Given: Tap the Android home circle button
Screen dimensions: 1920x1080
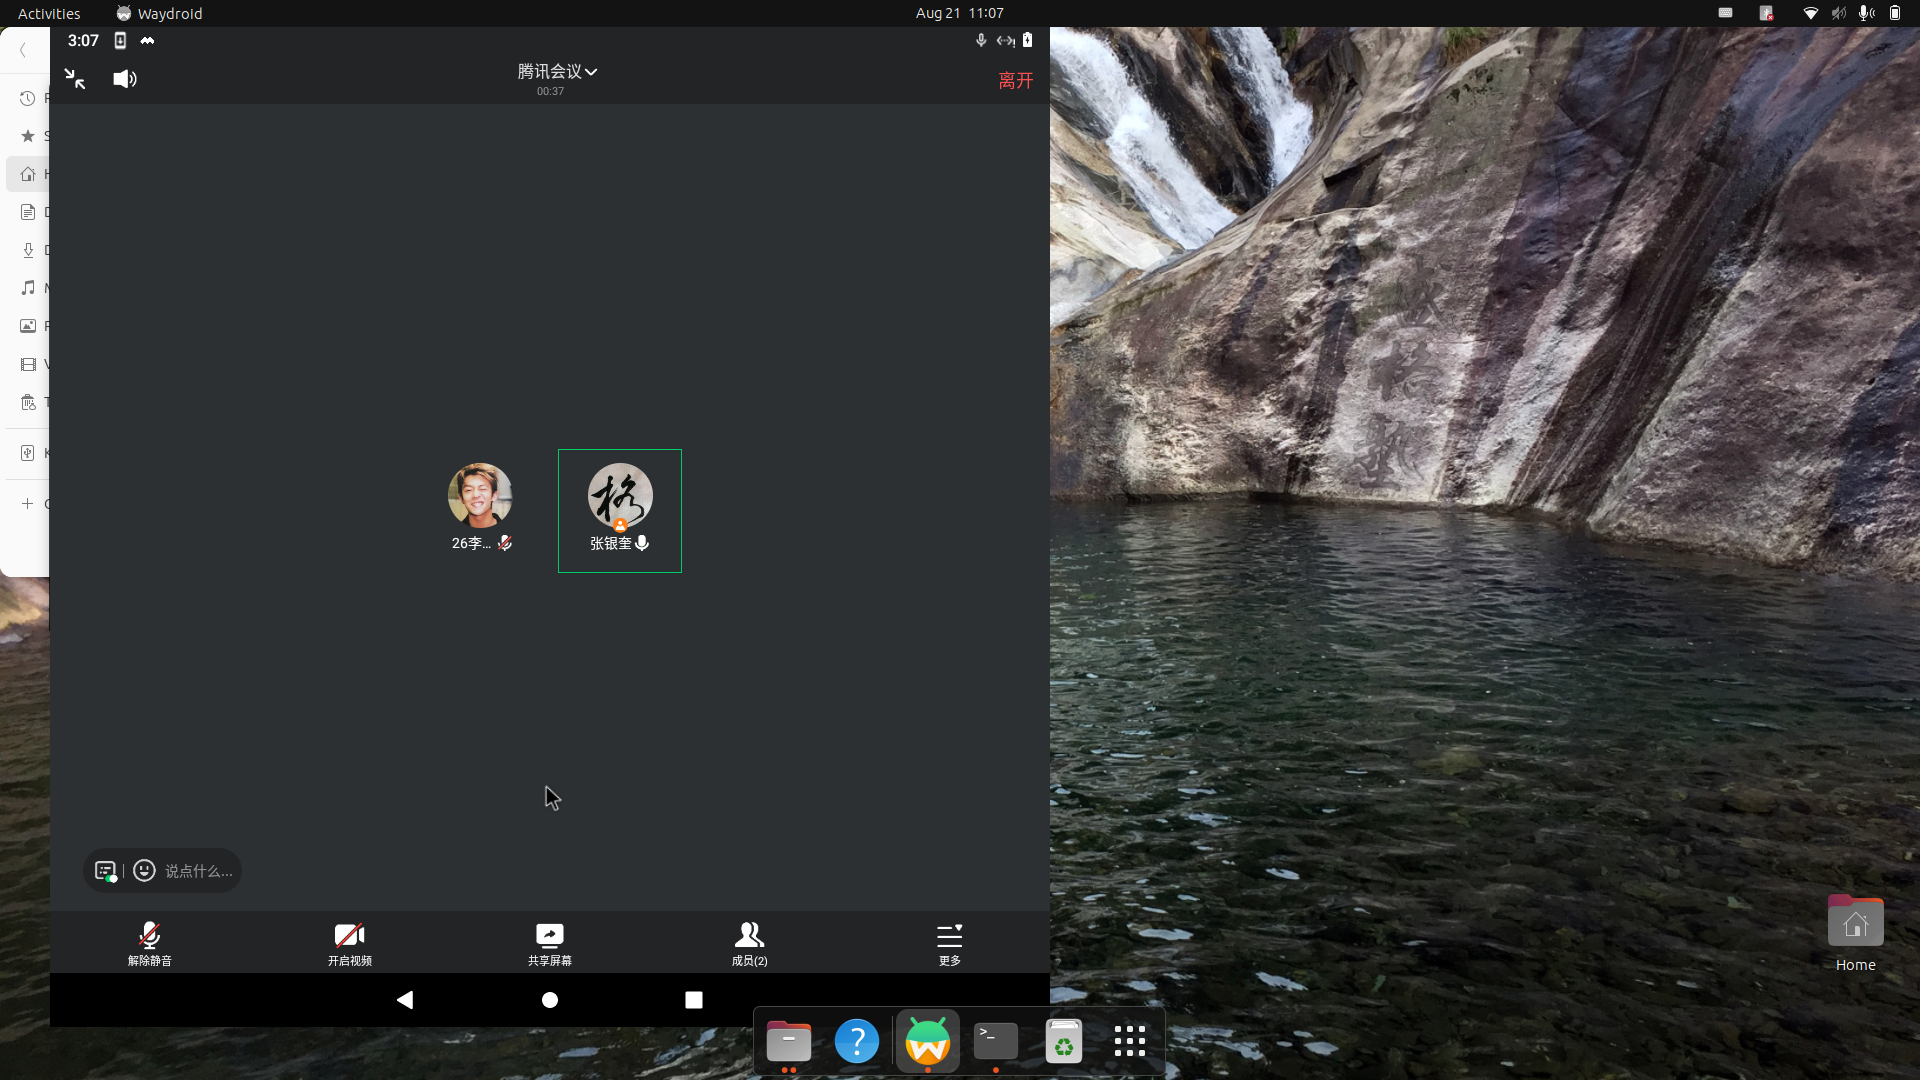Looking at the screenshot, I should [550, 1000].
